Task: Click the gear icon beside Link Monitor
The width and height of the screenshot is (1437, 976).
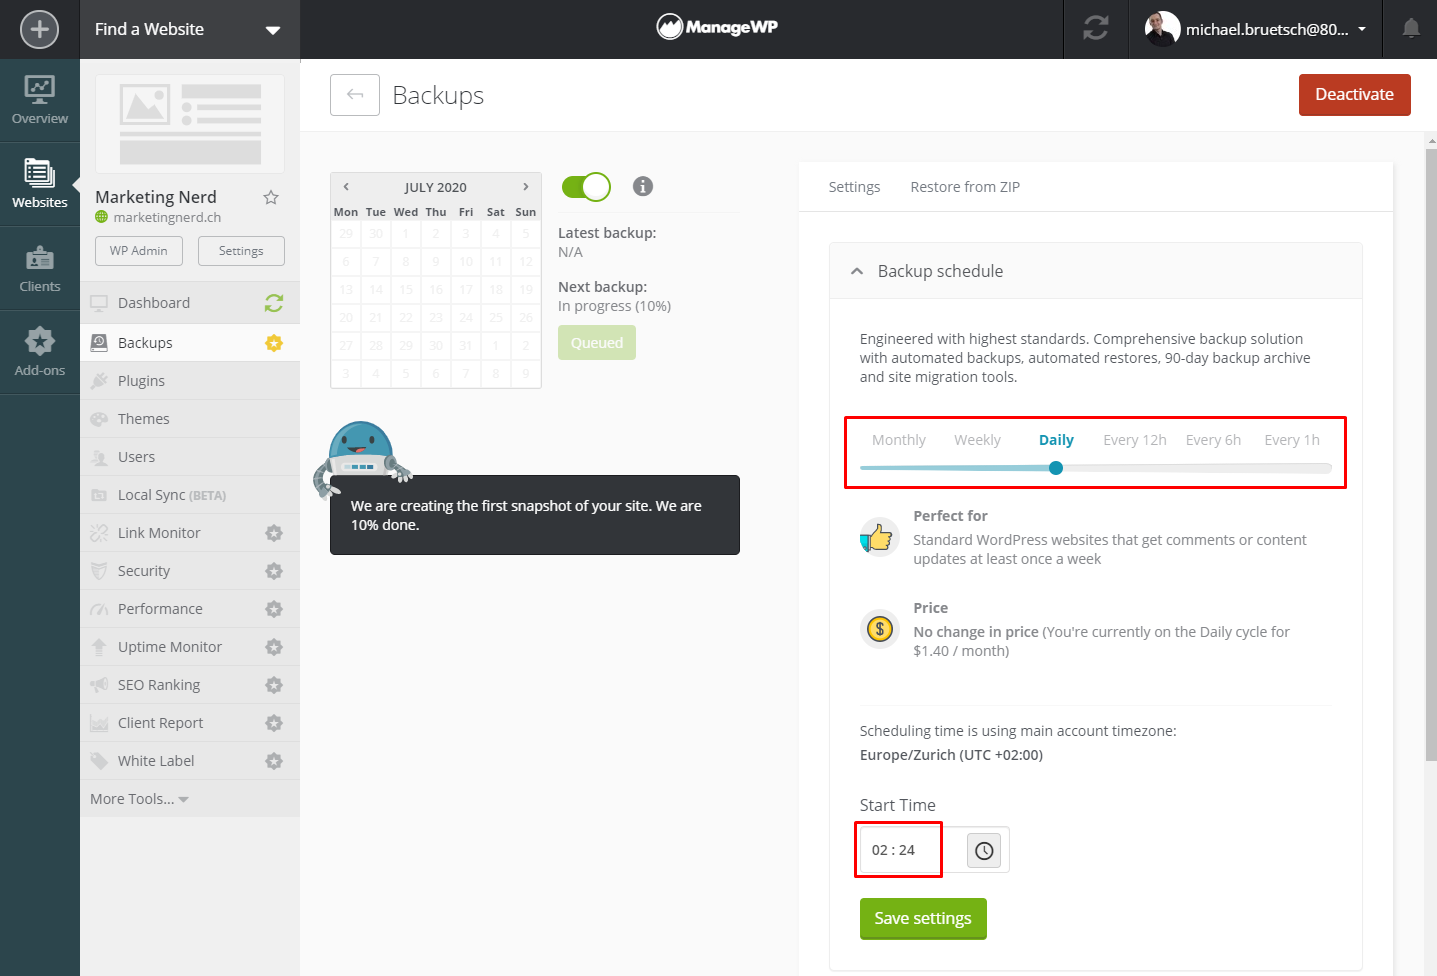Action: point(274,533)
